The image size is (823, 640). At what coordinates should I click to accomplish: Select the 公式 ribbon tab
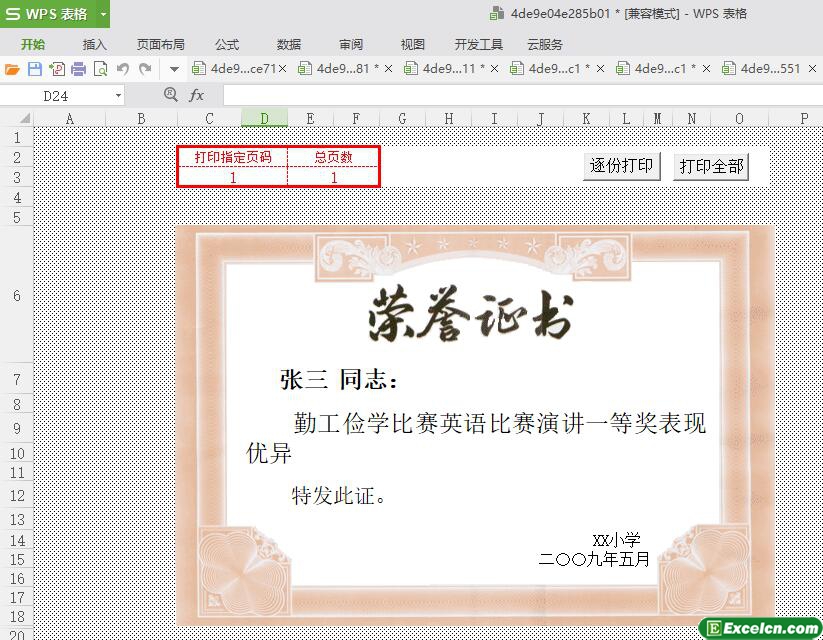(227, 45)
